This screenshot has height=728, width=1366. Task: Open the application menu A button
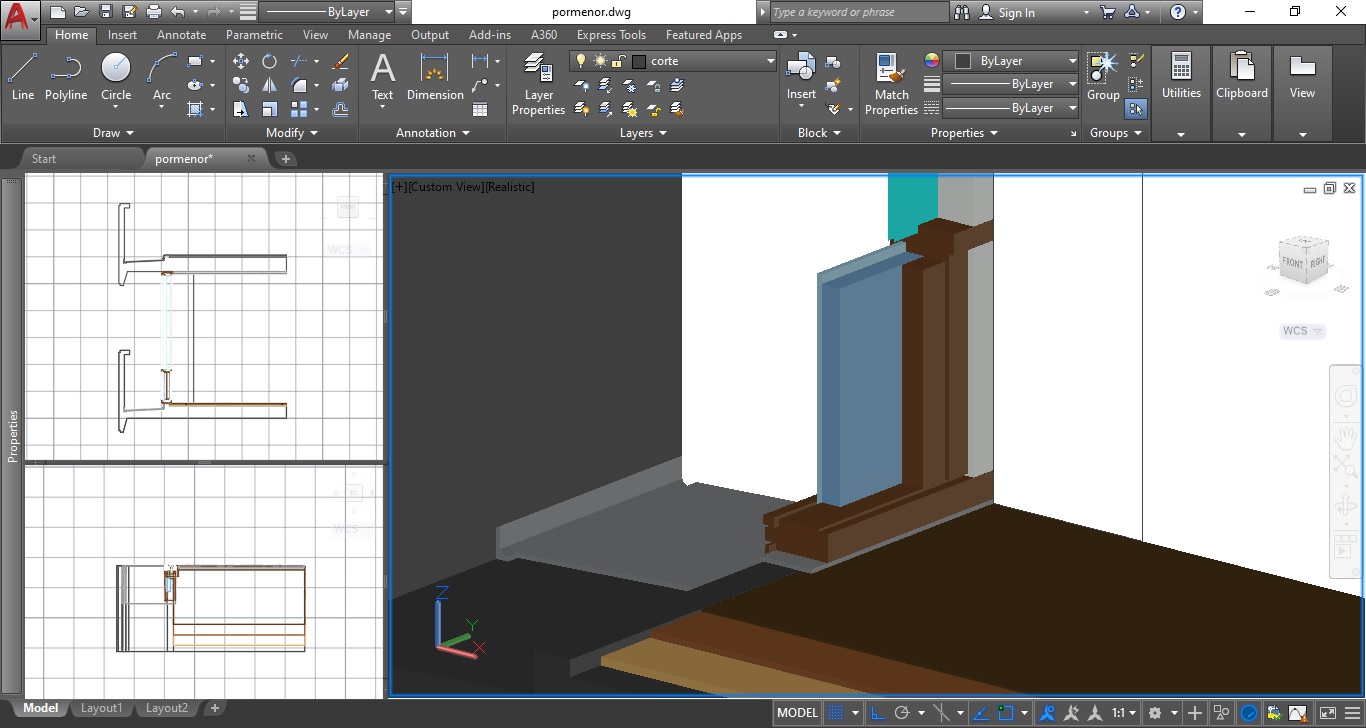[x=21, y=19]
